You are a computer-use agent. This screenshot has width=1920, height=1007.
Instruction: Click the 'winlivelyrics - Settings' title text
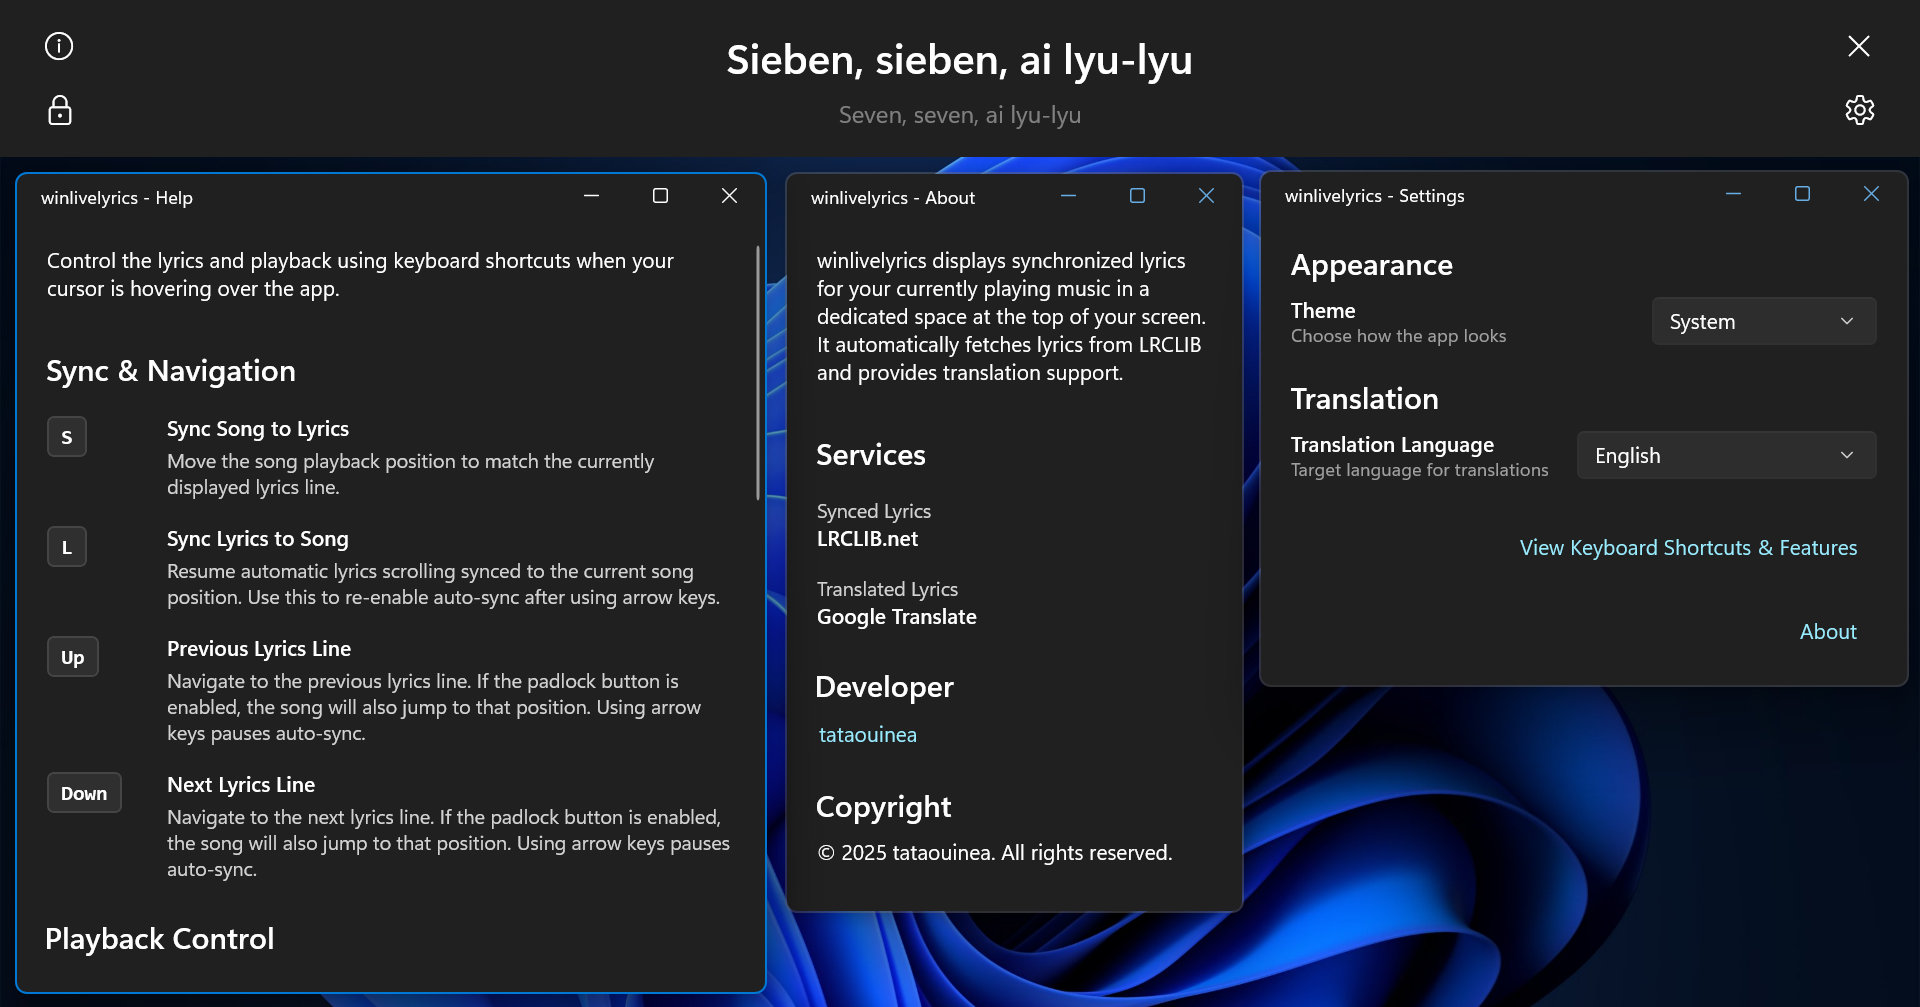click(1375, 196)
